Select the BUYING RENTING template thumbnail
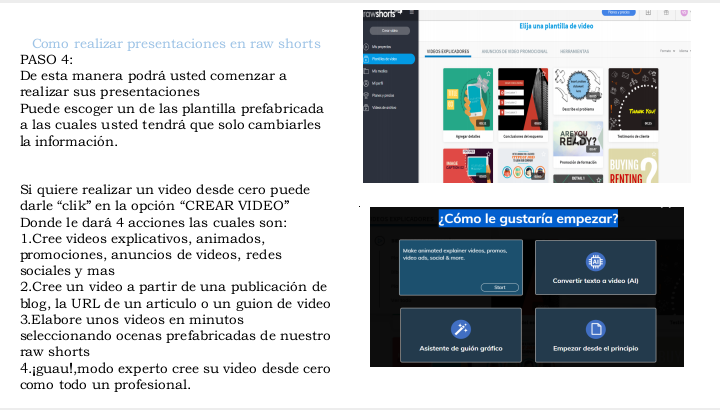The height and width of the screenshot is (410, 720). pyautogui.click(x=633, y=166)
